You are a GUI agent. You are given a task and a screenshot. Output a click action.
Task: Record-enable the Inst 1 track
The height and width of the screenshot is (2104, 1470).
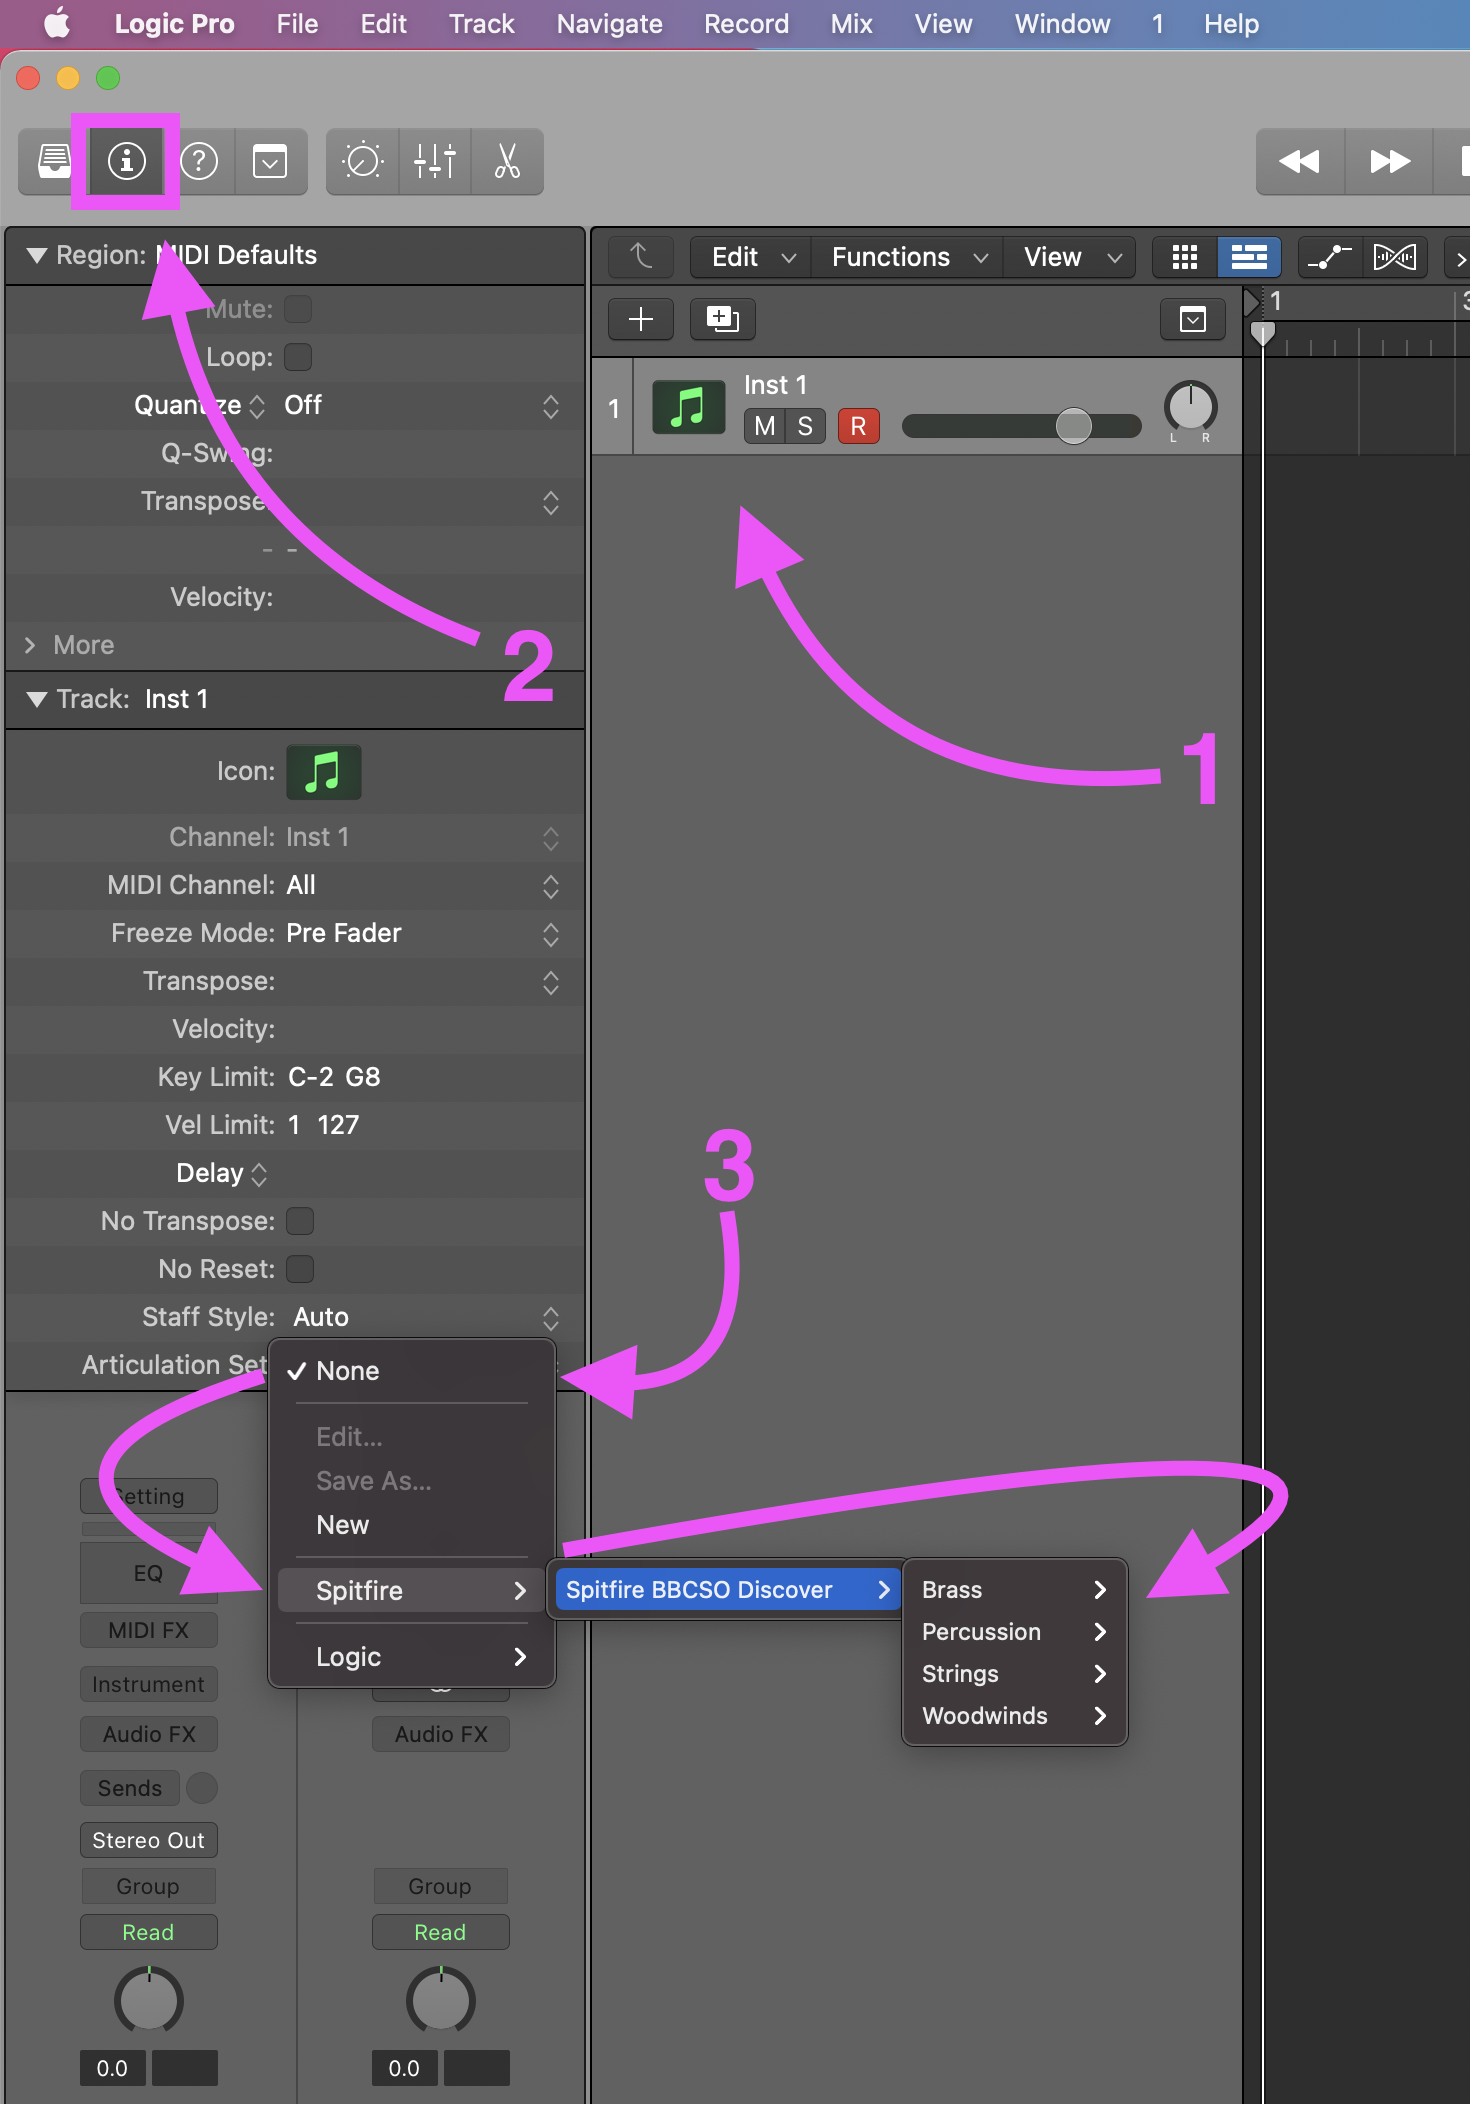tap(858, 426)
